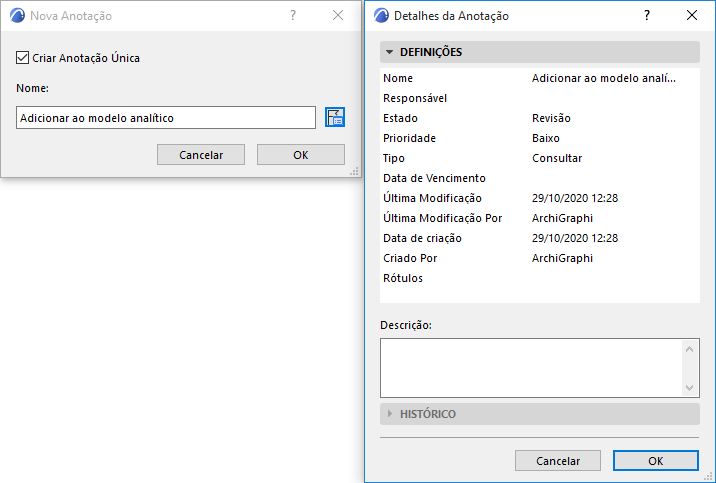Open annotation details icon beside Nome field
Viewport: 716px width, 483px height.
(x=335, y=118)
